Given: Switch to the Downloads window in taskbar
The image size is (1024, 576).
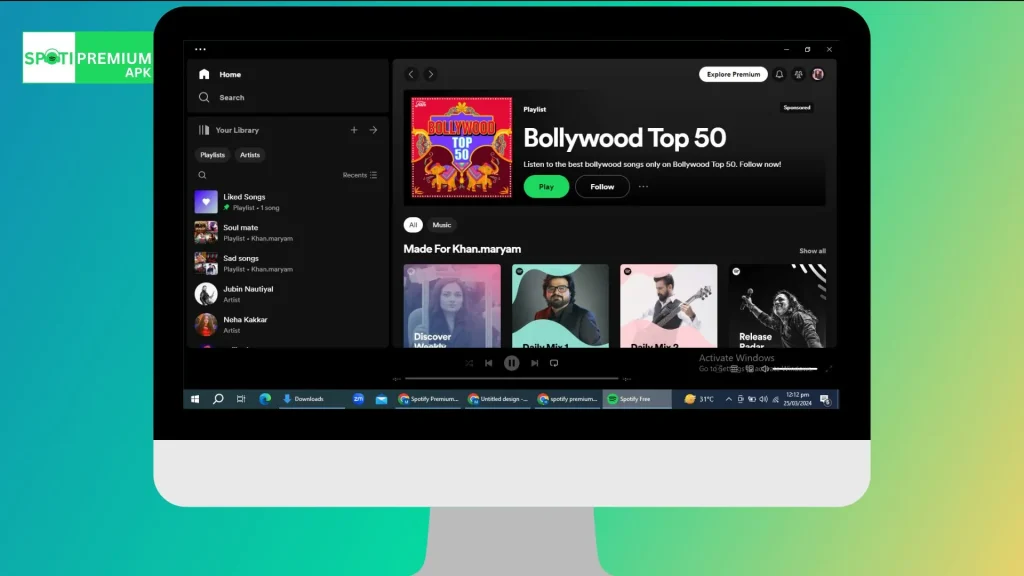Looking at the screenshot, I should pos(311,399).
